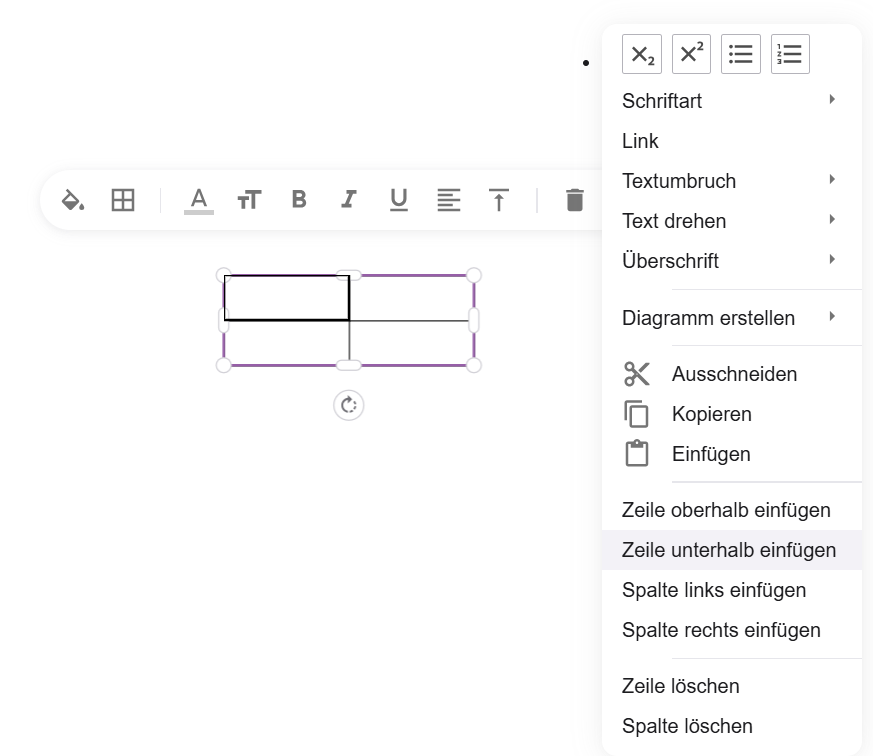Click the rotate handle below the table
Viewport: 873px width, 756px height.
(x=349, y=405)
